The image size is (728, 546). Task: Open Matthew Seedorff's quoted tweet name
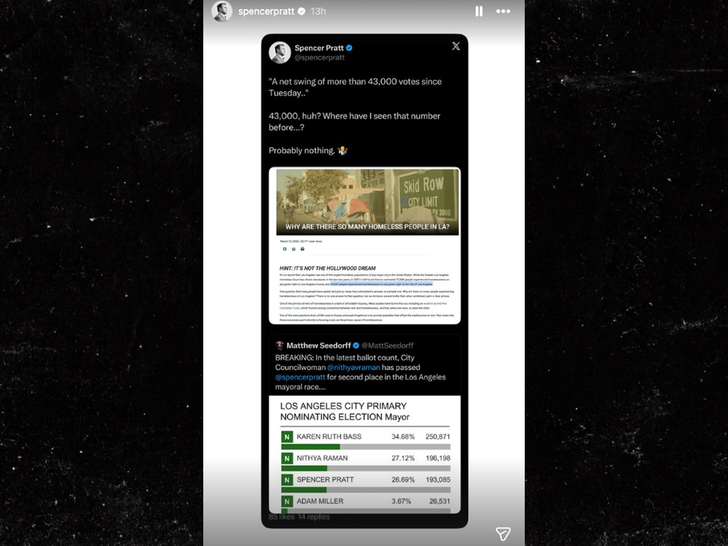[318, 345]
